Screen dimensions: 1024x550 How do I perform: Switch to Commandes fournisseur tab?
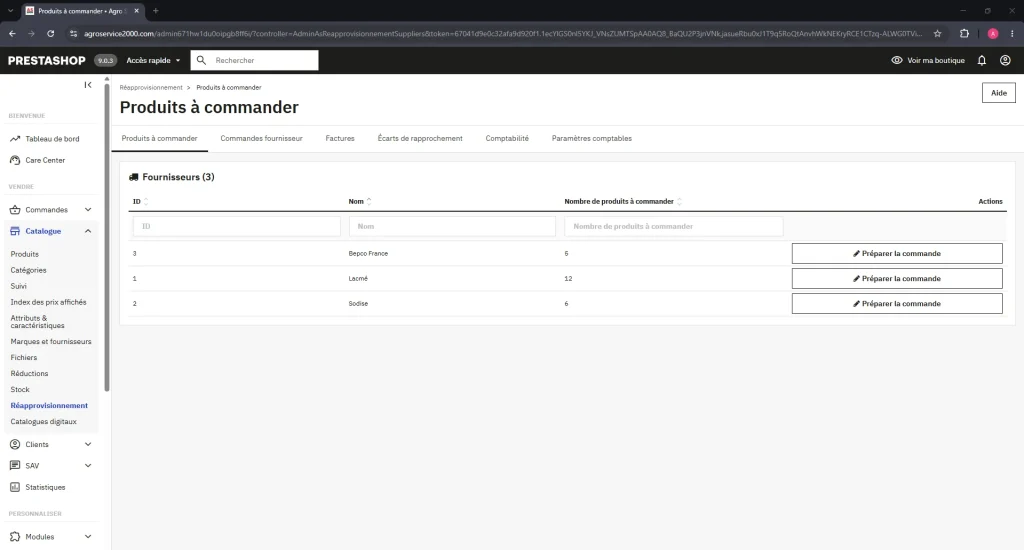(x=261, y=138)
